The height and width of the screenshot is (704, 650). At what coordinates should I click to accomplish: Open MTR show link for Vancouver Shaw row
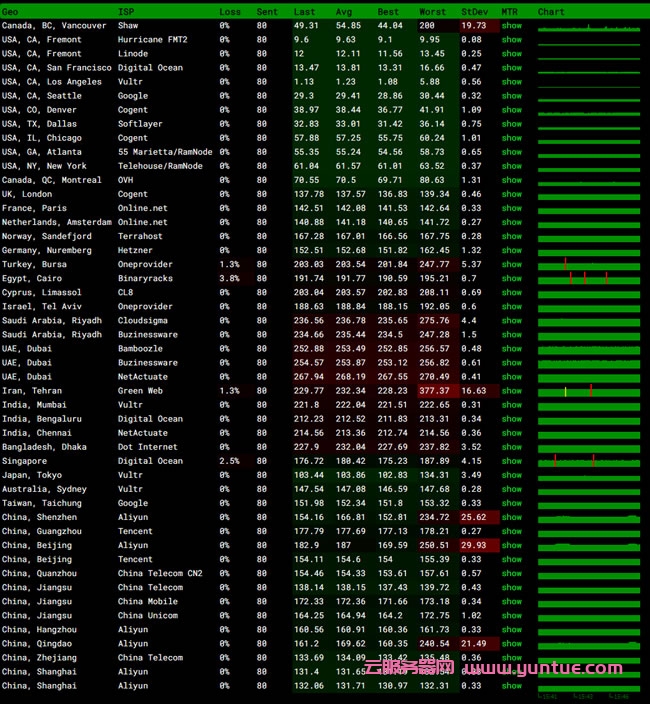click(511, 25)
